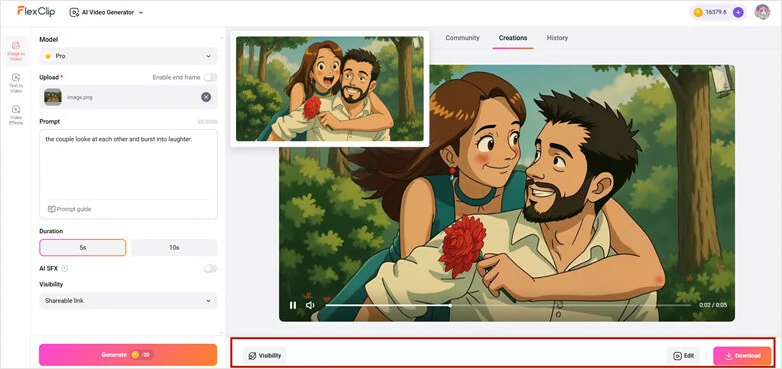Open the user profile avatar
The width and height of the screenshot is (782, 369).
762,12
